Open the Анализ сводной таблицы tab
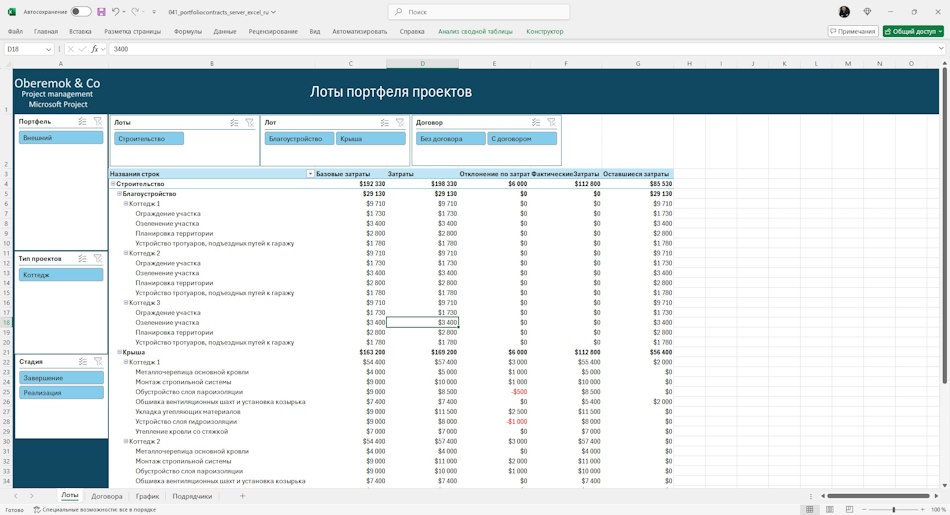This screenshot has height=515, width=950. [475, 32]
